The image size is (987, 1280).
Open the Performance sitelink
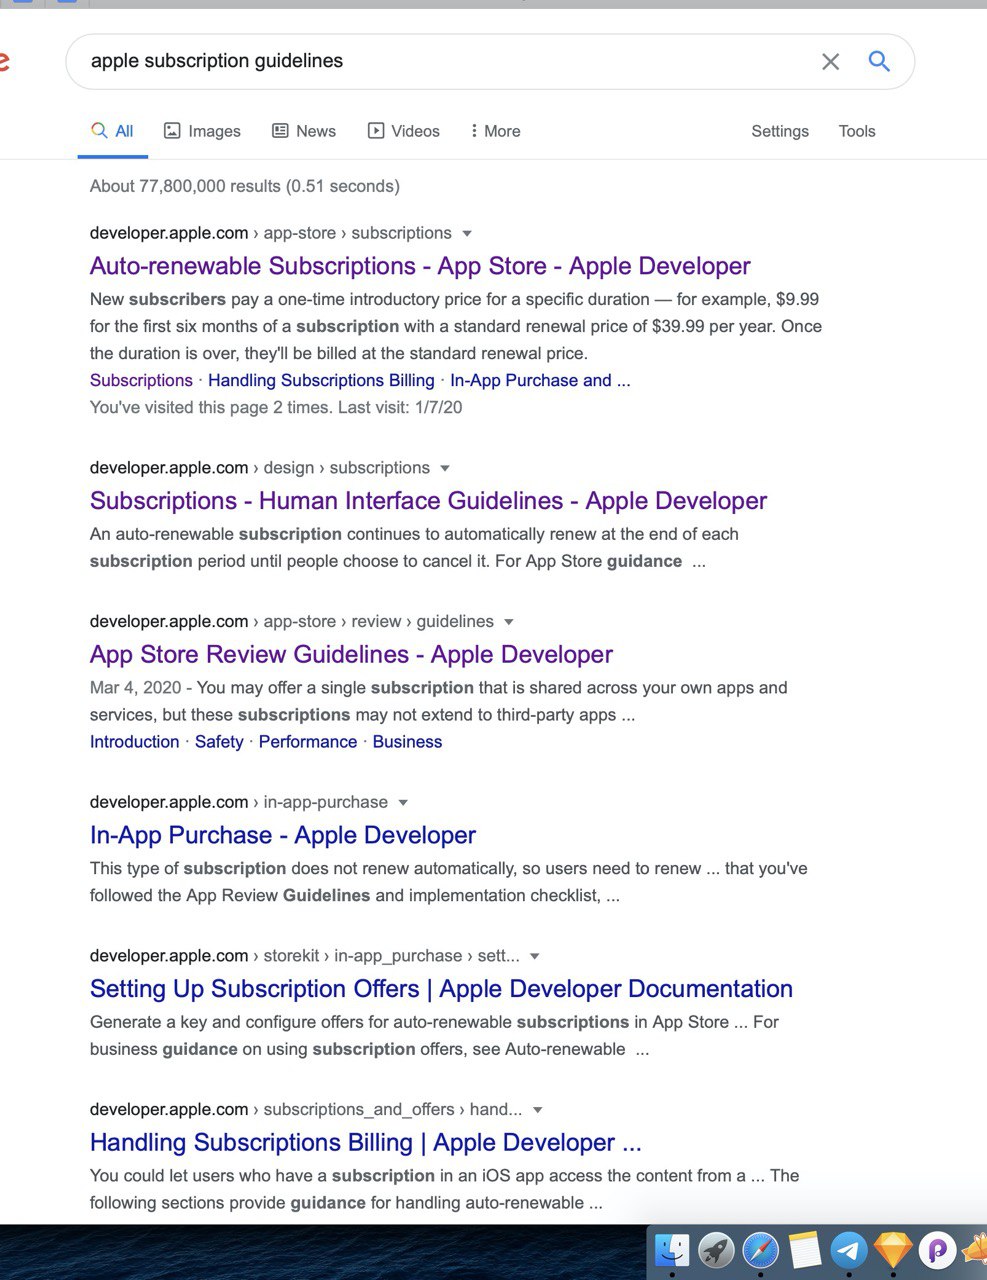[x=308, y=742]
